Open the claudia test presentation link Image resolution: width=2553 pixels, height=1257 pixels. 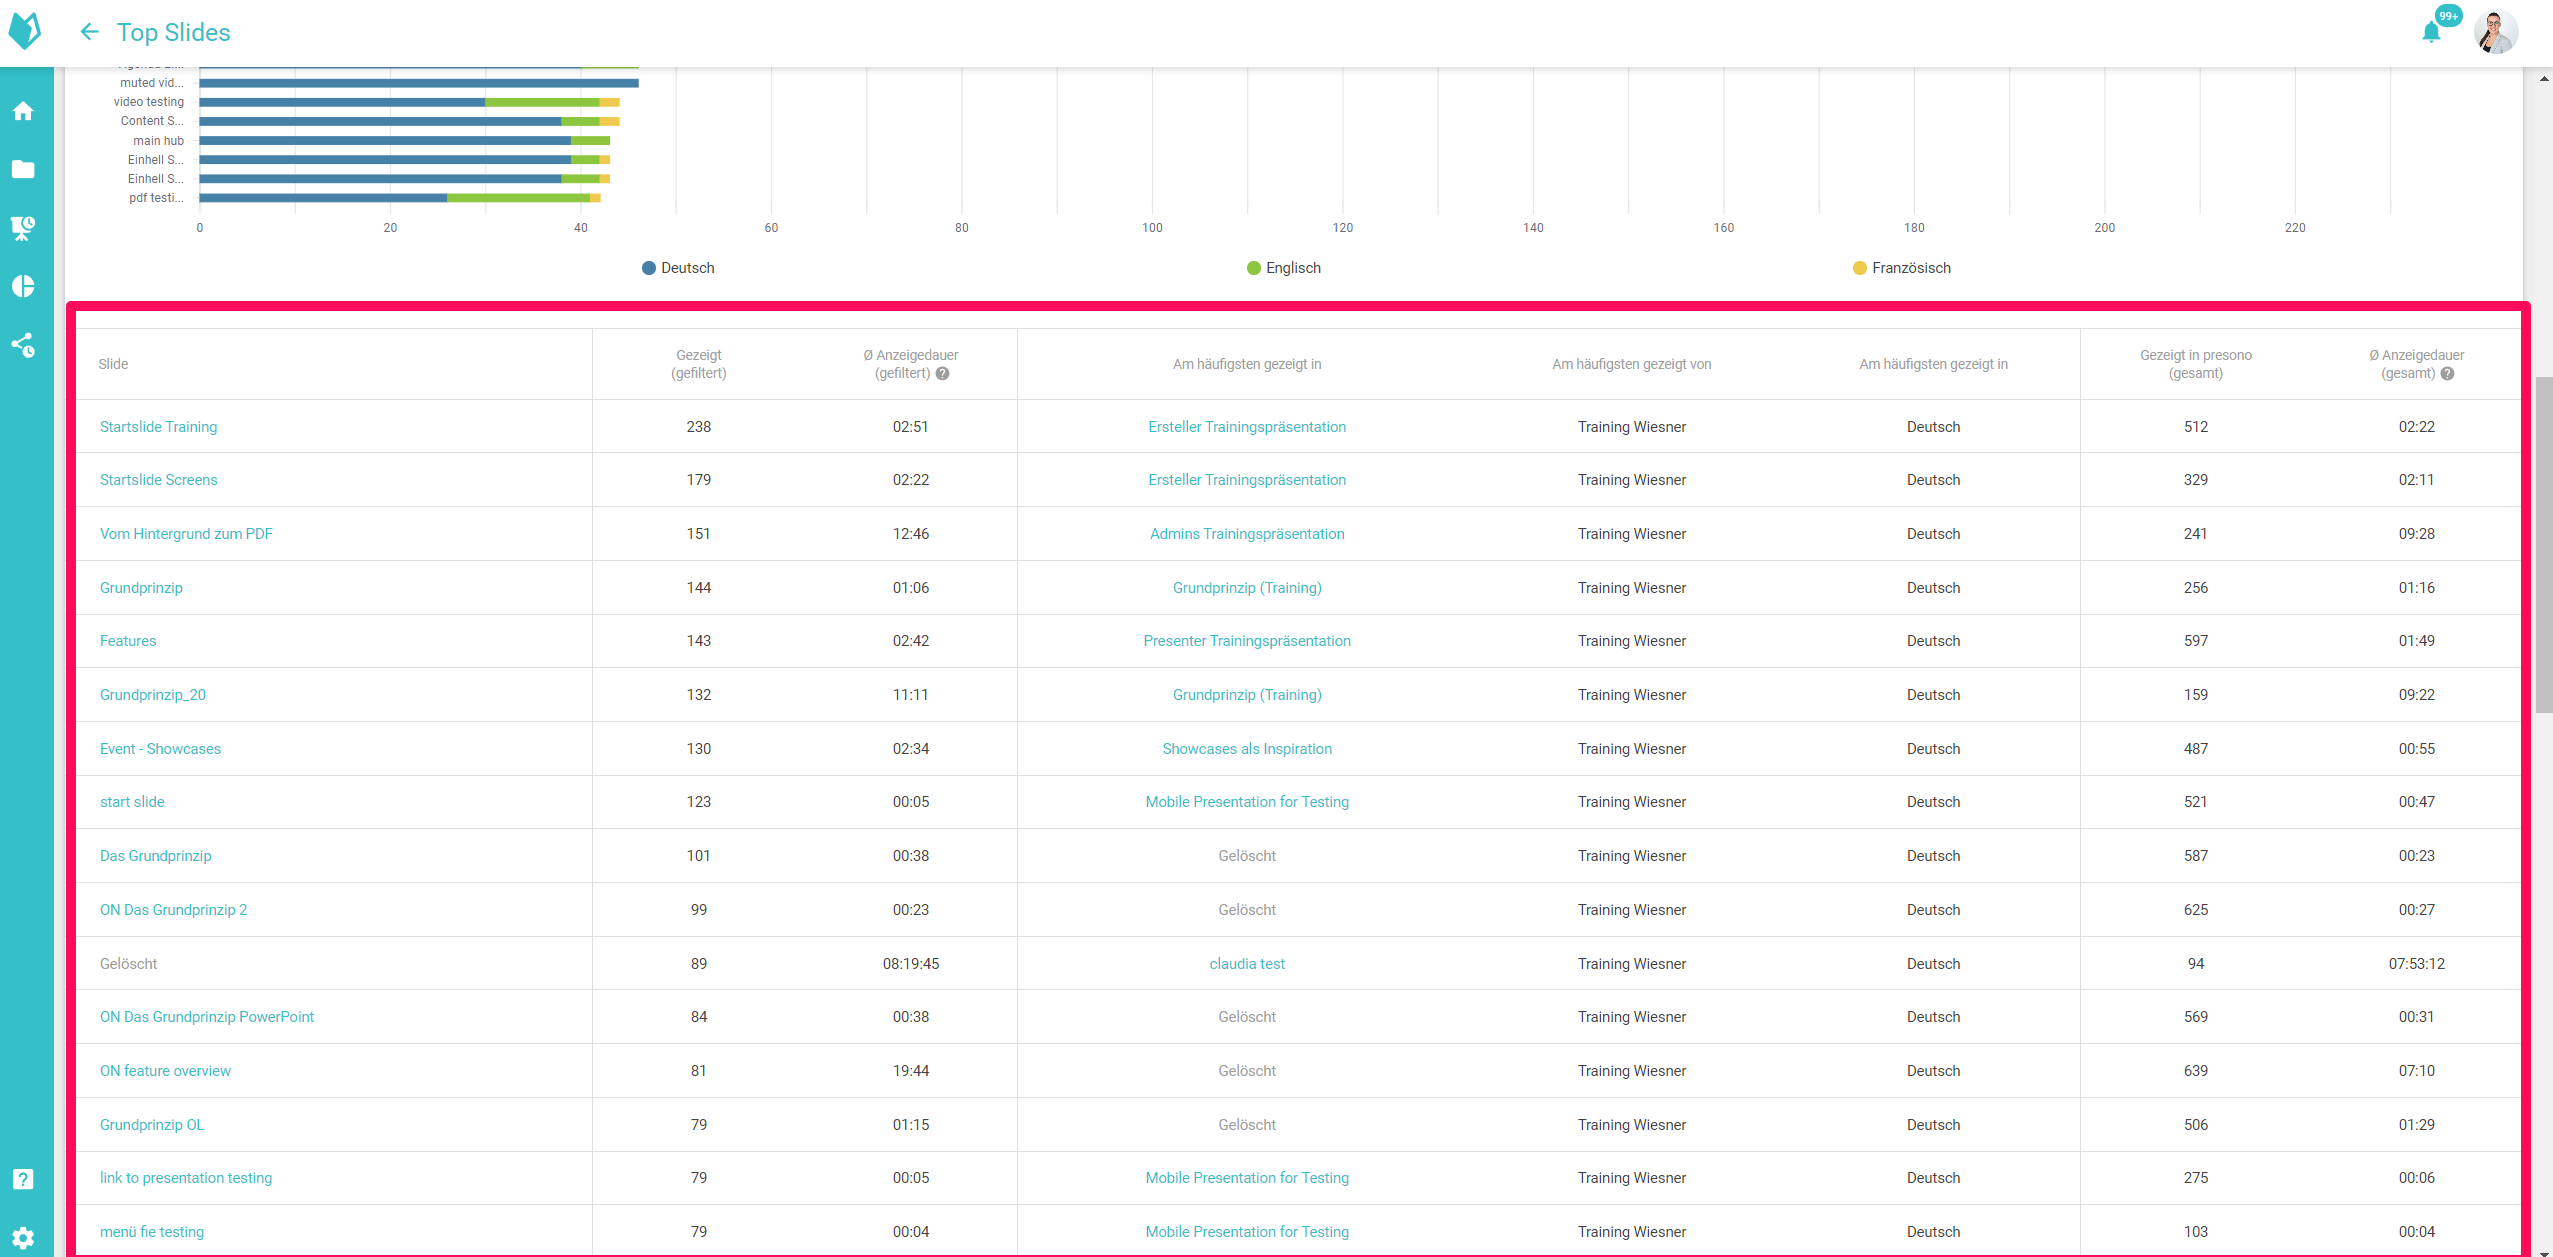[1247, 964]
